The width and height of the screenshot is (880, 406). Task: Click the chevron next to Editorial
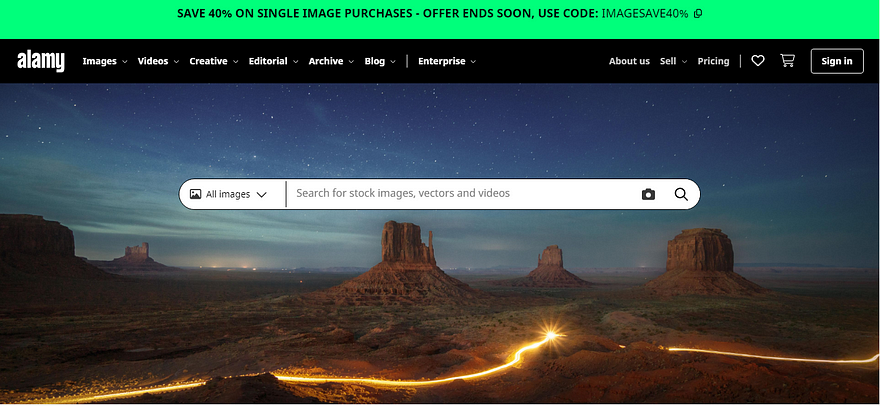(295, 62)
